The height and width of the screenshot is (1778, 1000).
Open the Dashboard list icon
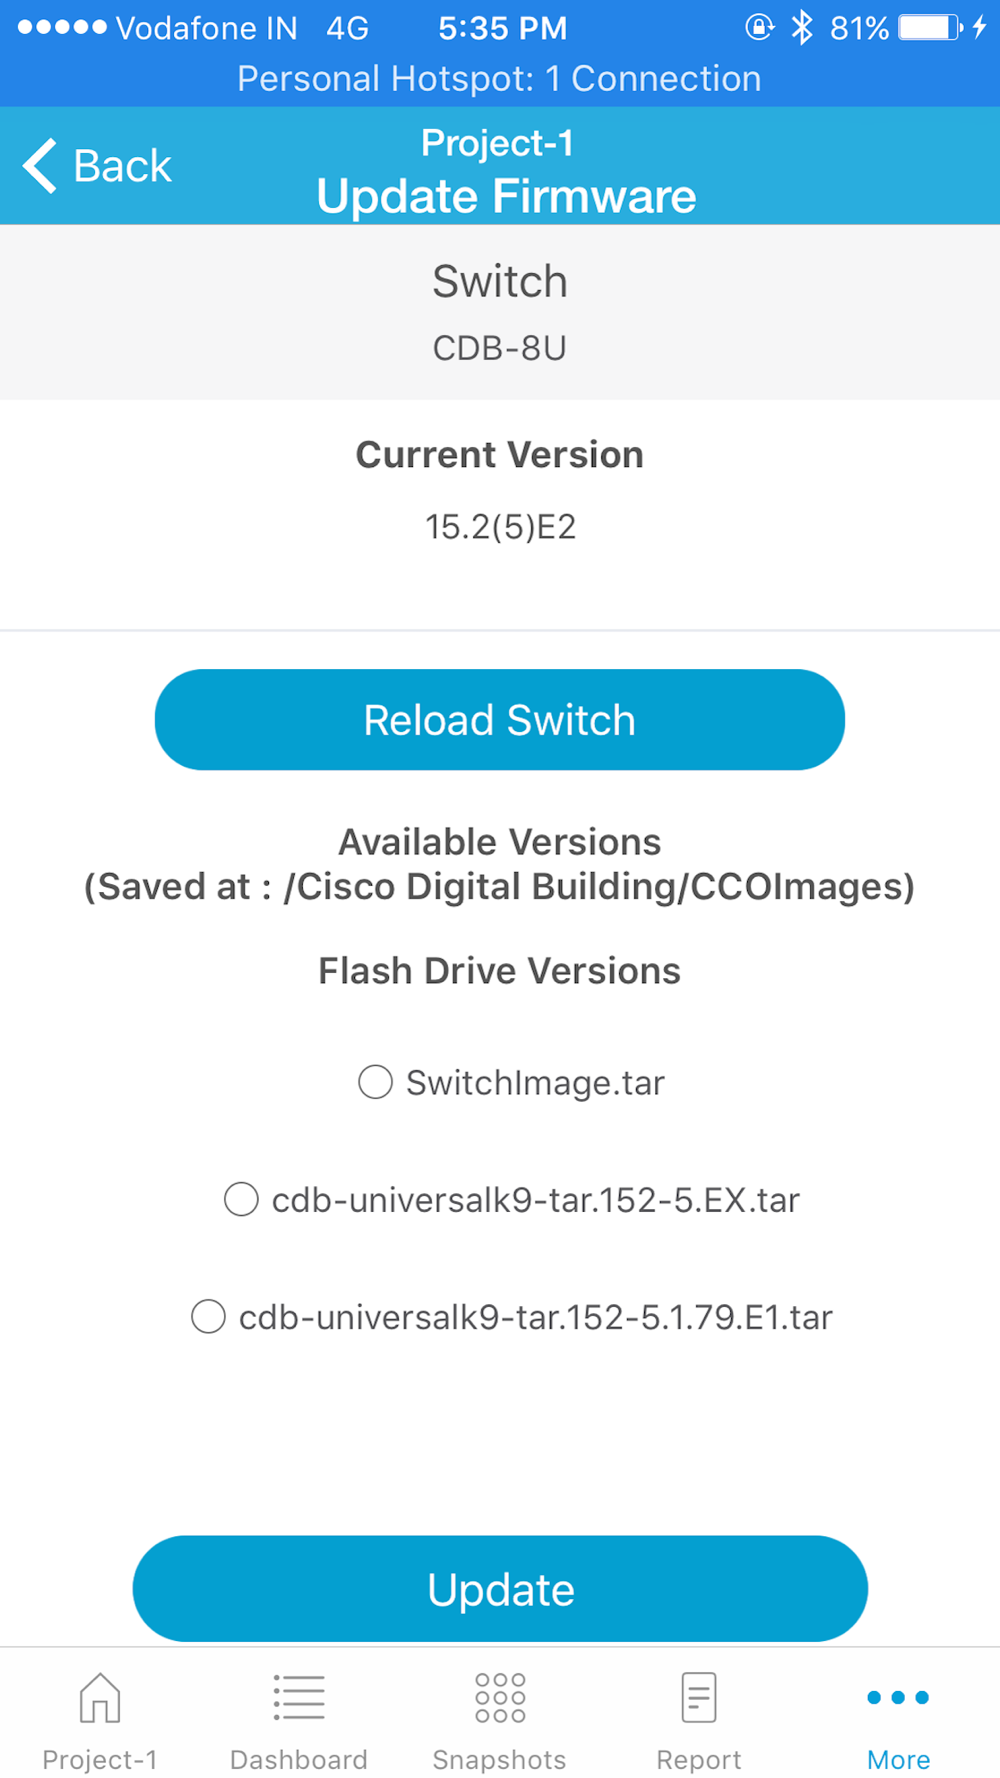tap(299, 1698)
